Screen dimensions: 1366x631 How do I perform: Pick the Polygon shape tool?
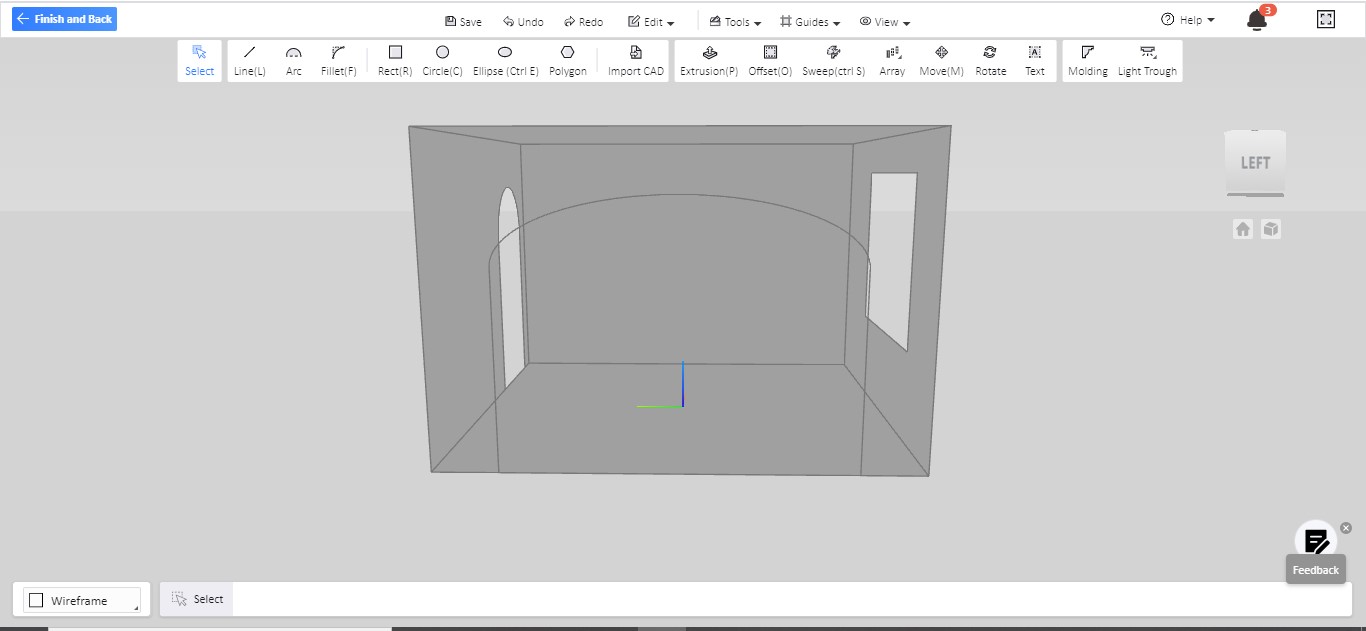[x=567, y=60]
